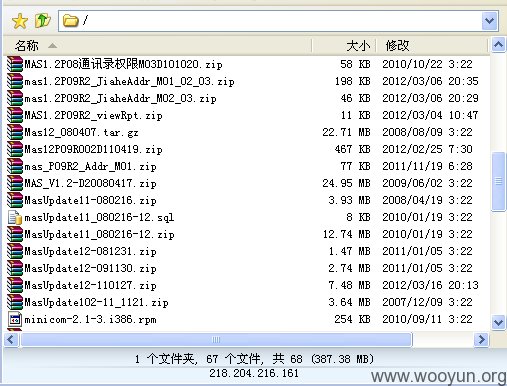
Task: Select icon of mas1.2P09R2_JiaheAddr_M01_02_03.zip
Action: tap(15, 81)
